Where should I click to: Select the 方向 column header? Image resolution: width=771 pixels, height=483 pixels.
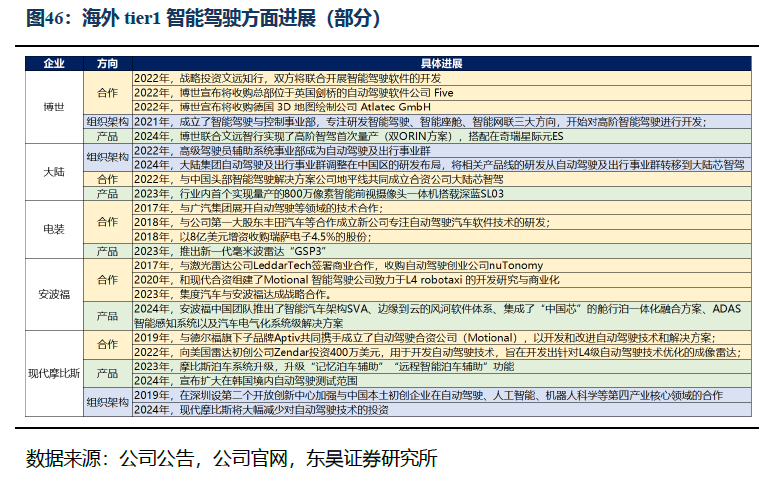tap(108, 63)
